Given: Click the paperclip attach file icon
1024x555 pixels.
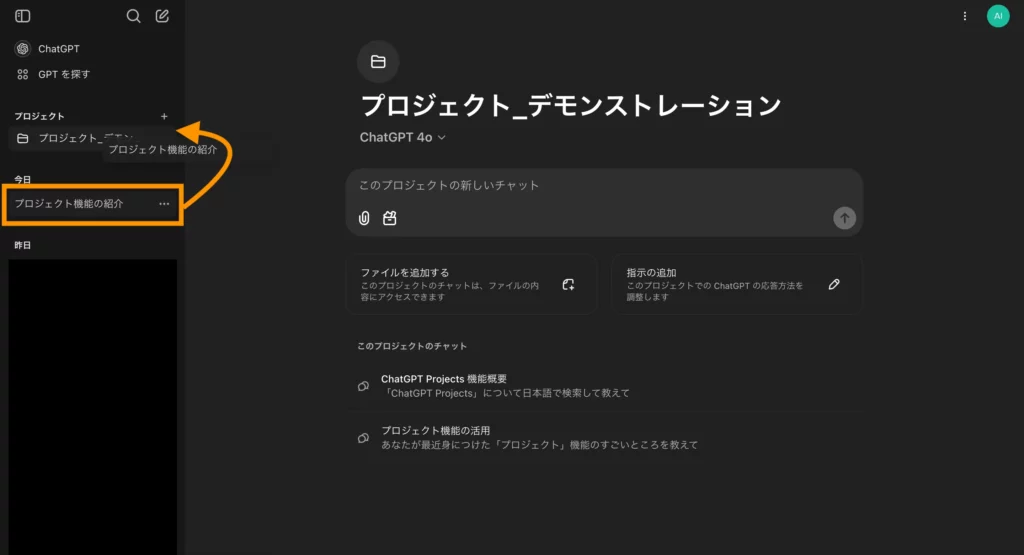Looking at the screenshot, I should point(365,218).
